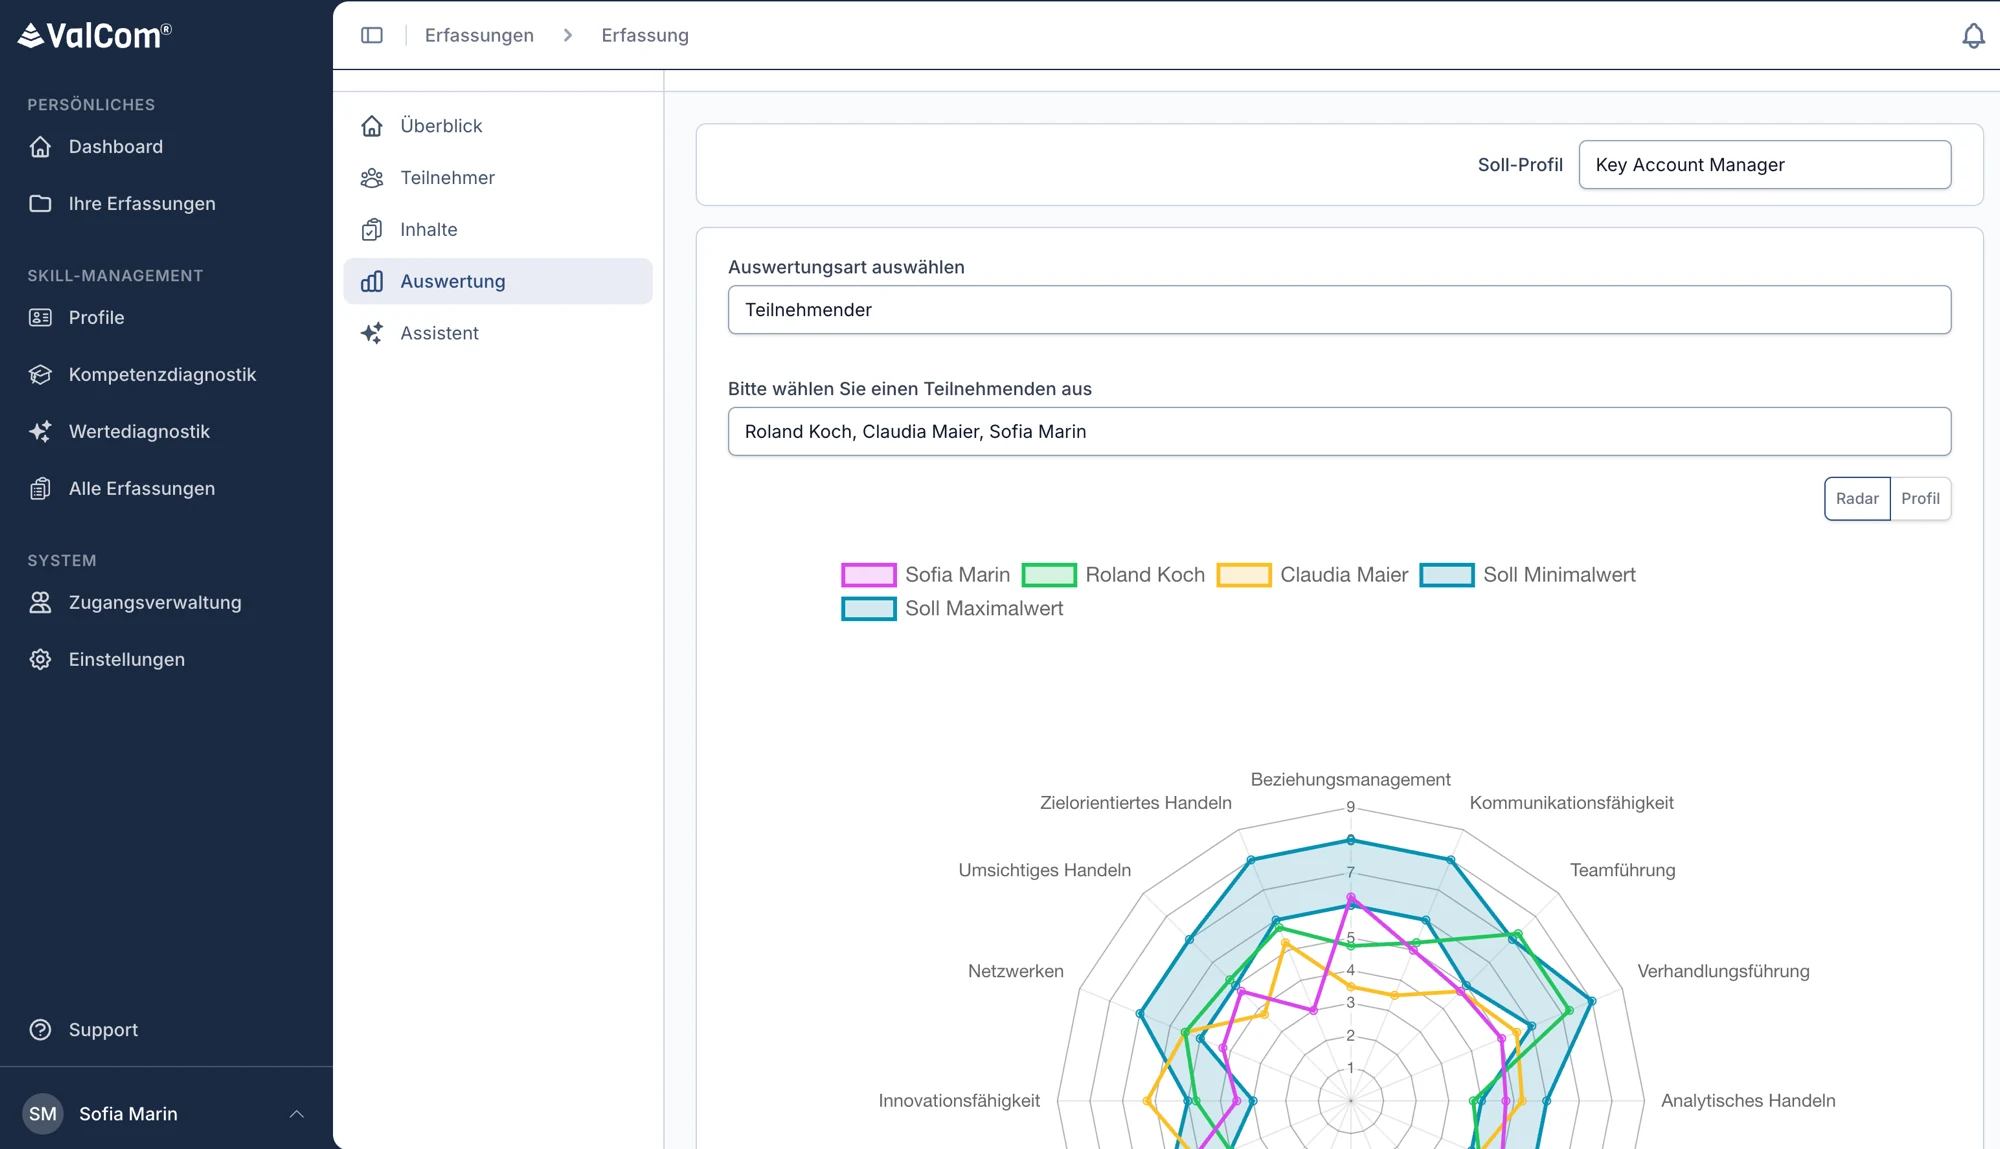Viewport: 2000px width, 1149px height.
Task: Toggle Soll Minimalwert legend swatch
Action: tap(1447, 576)
